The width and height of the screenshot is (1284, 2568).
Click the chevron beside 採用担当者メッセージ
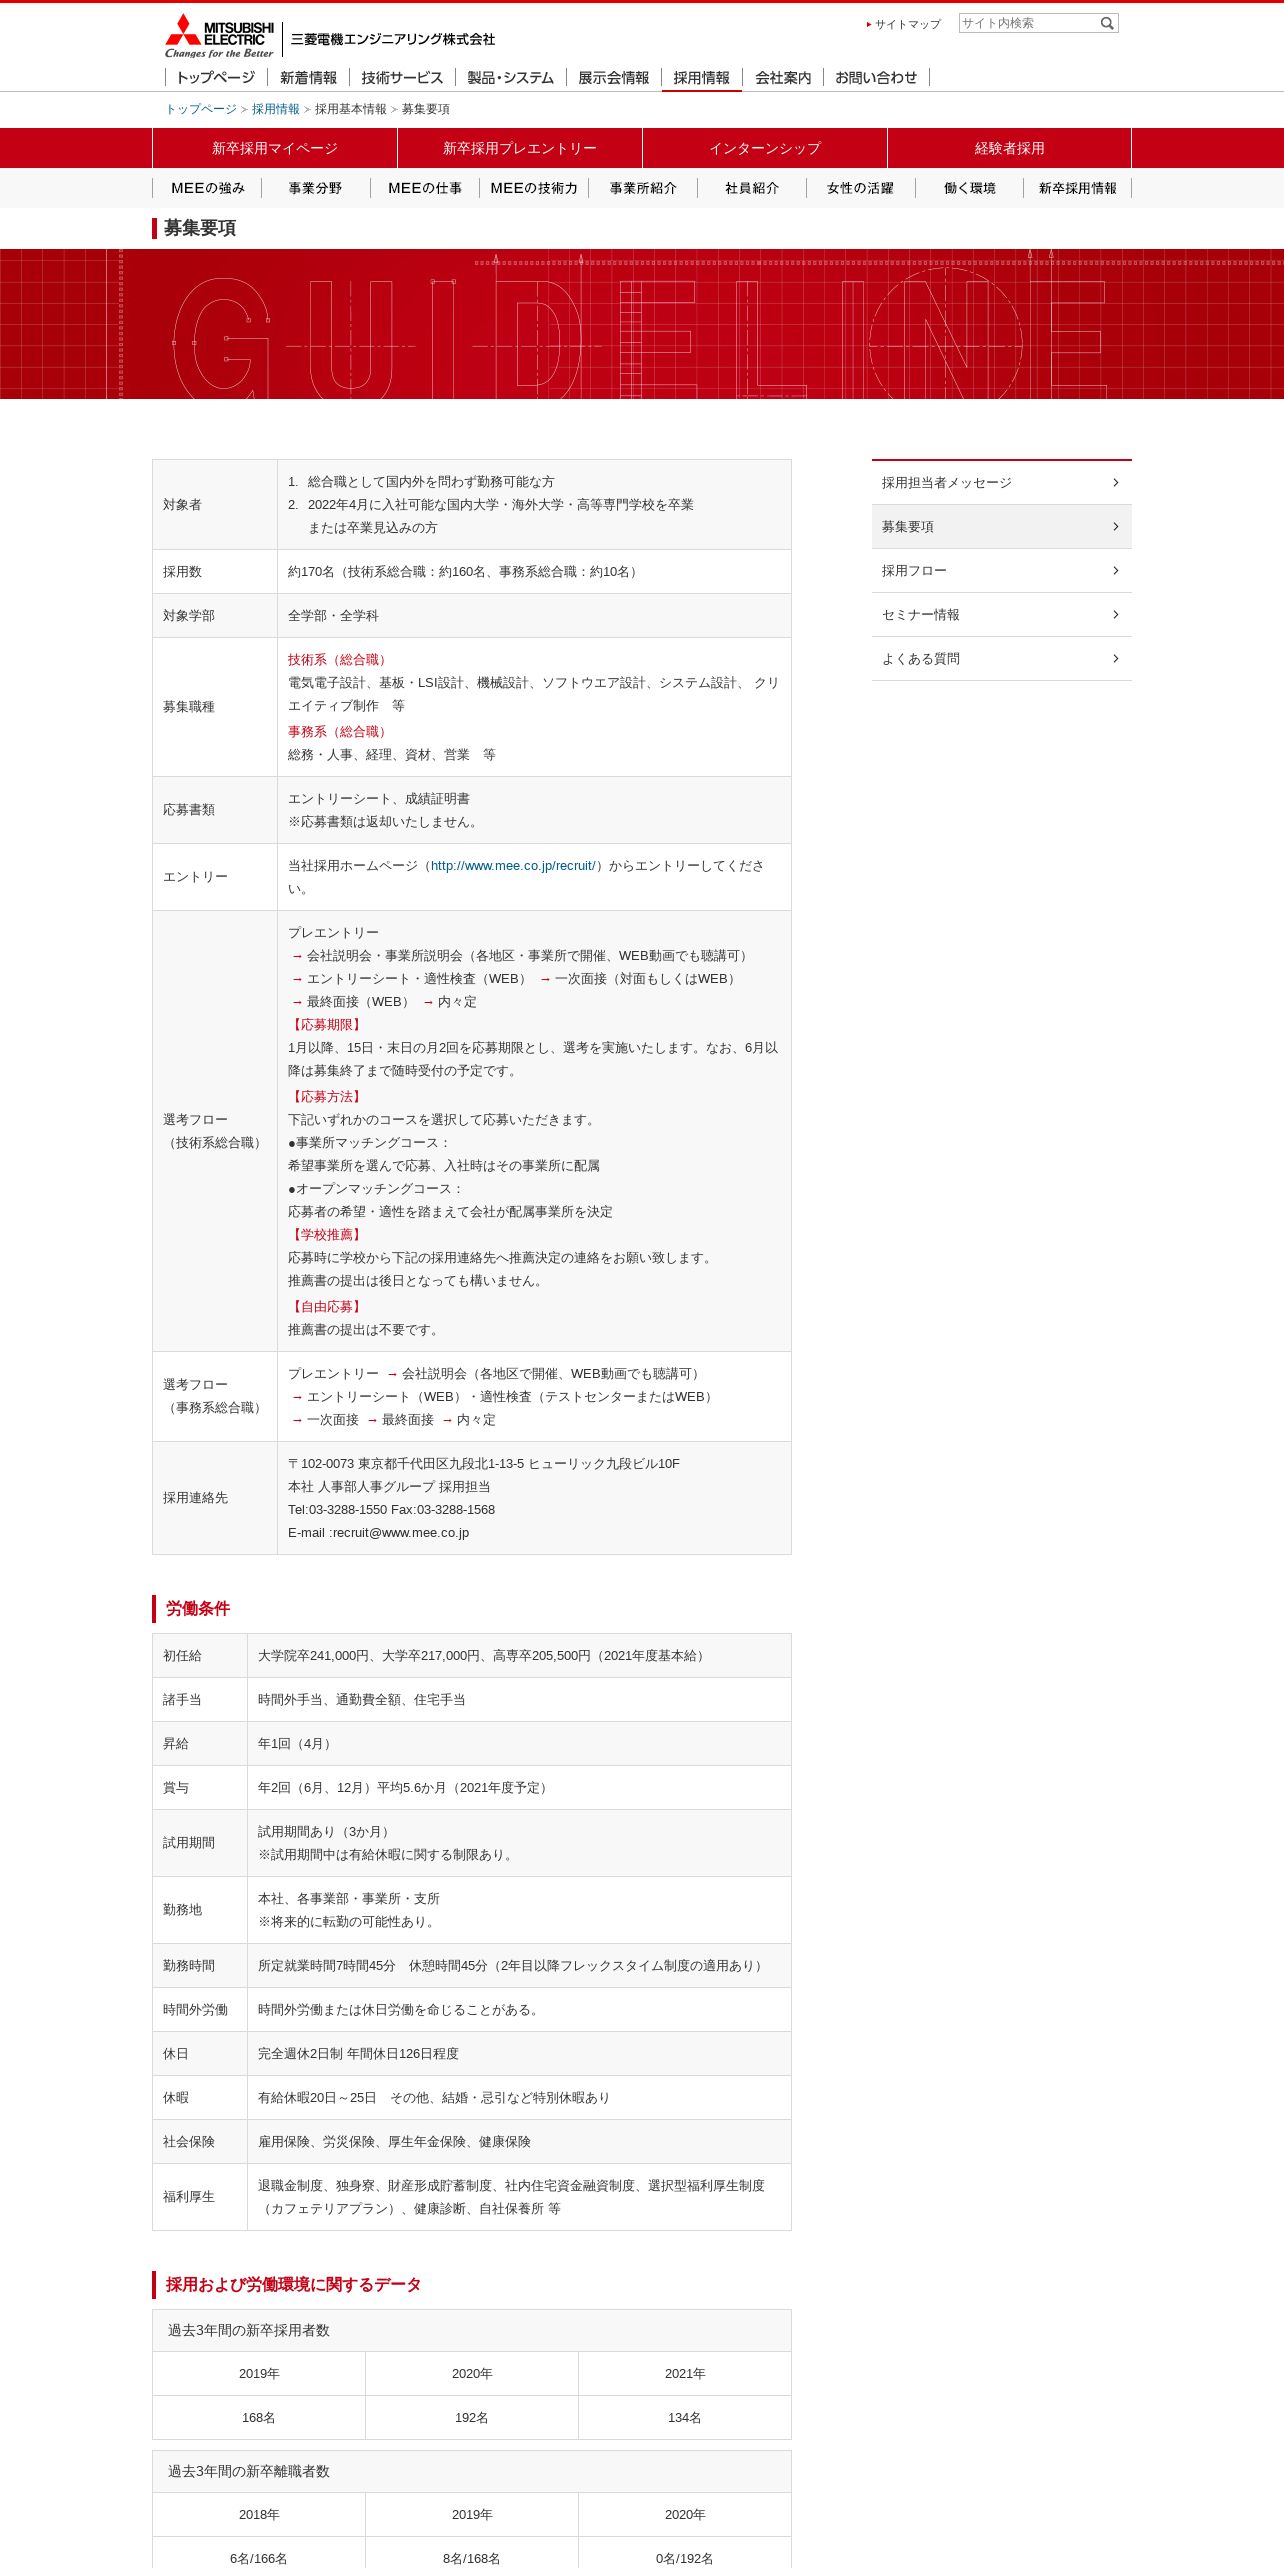coord(1116,483)
